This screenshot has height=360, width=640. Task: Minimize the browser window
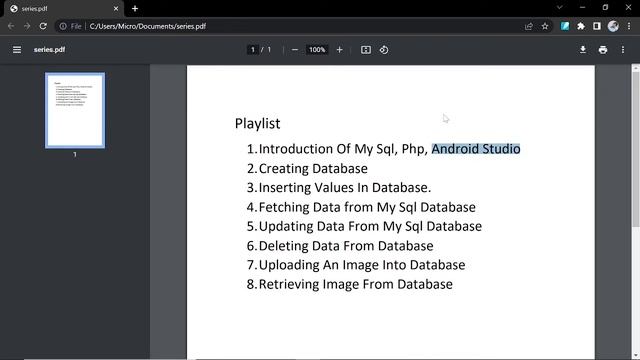tap(582, 7)
